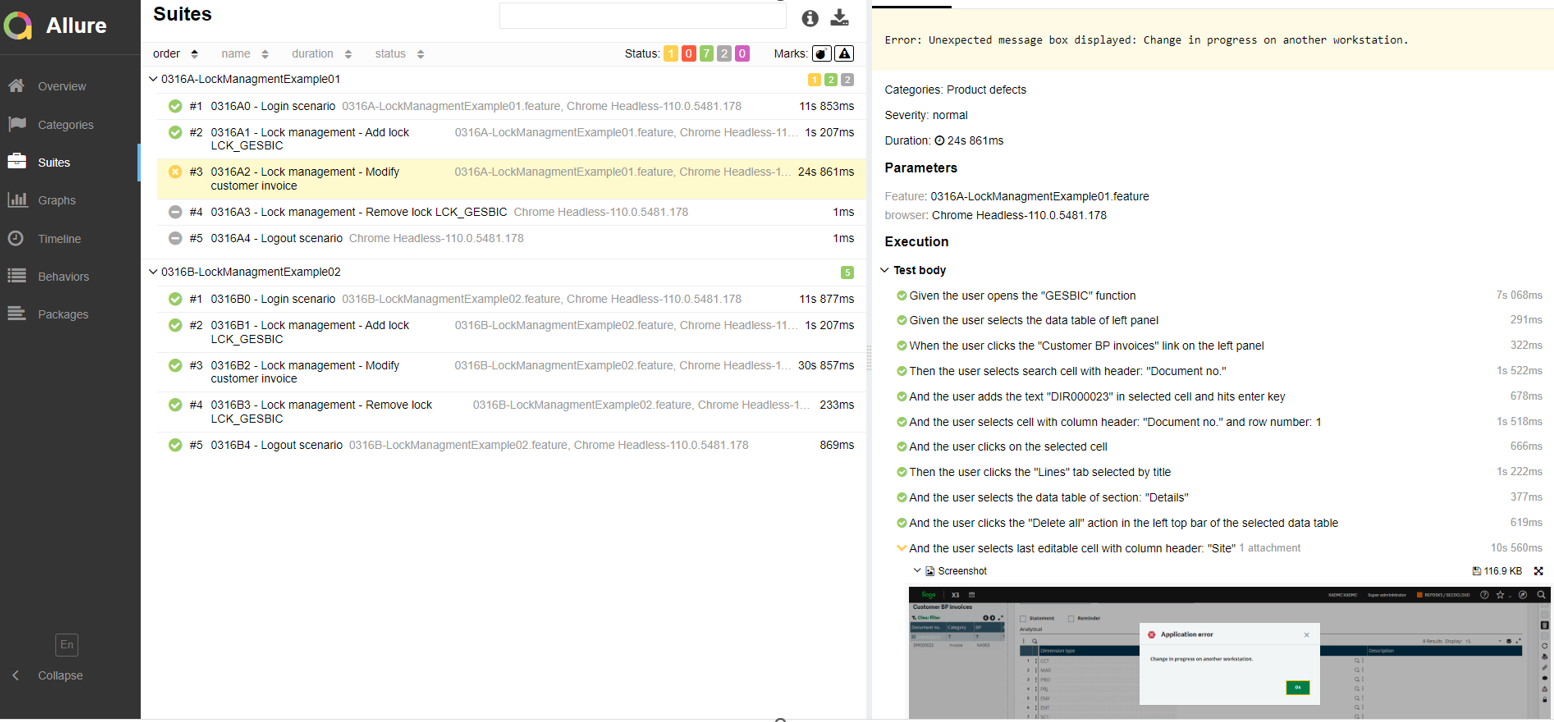The height and width of the screenshot is (722, 1554).
Task: Click the search field above the suites list
Action: pos(642,16)
